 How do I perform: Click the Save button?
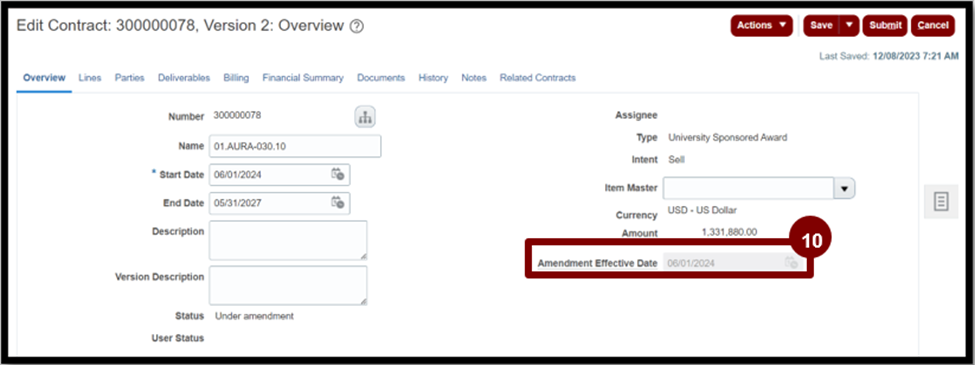(x=821, y=25)
